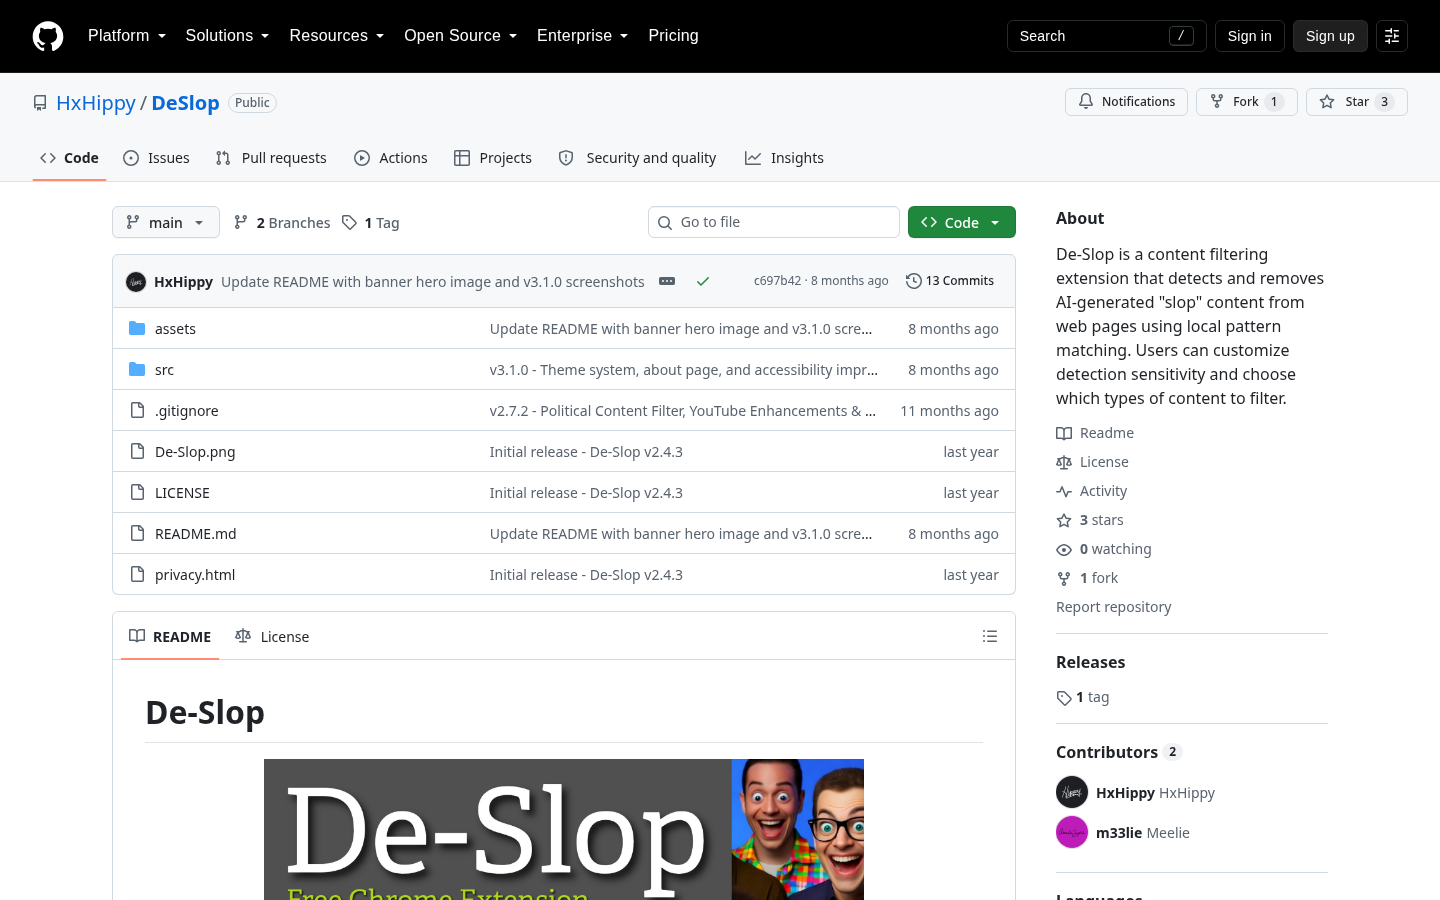Expand the Enterprise menu

tap(583, 36)
